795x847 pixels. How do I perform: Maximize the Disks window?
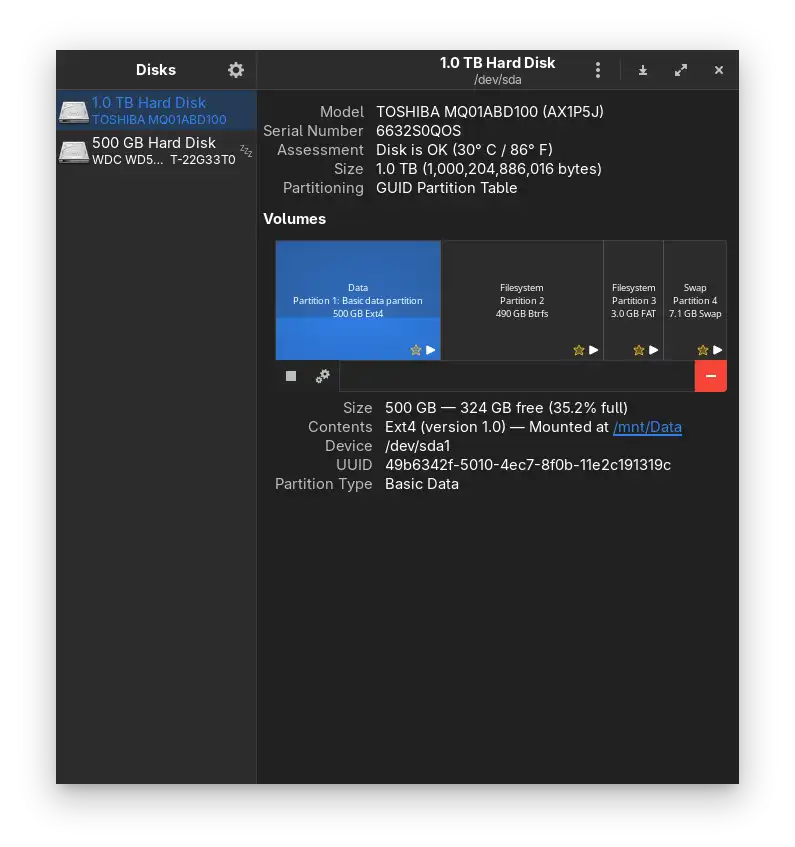681,70
